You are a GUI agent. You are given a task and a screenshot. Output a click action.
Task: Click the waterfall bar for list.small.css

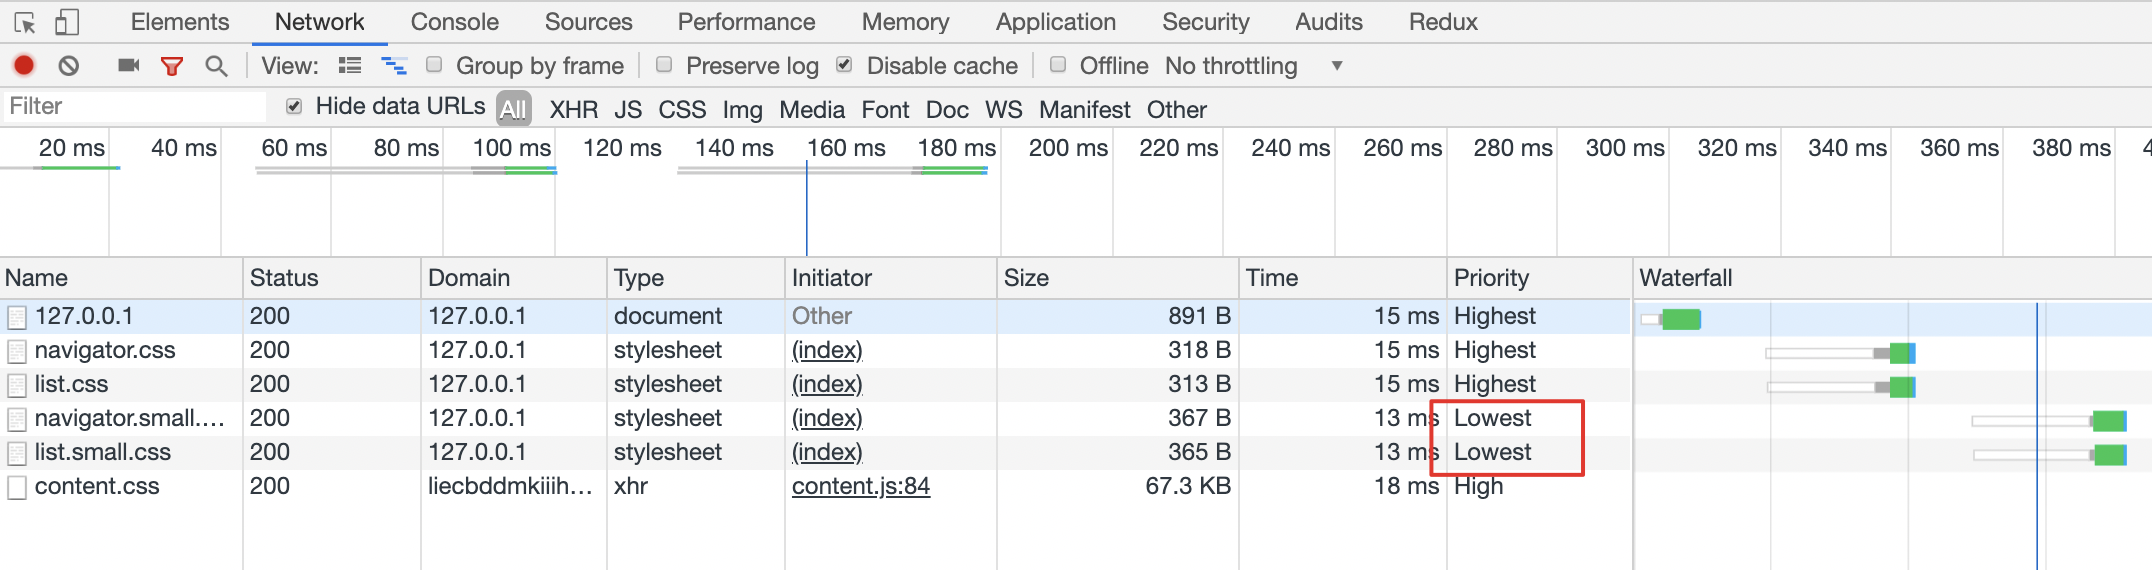pos(2109,456)
